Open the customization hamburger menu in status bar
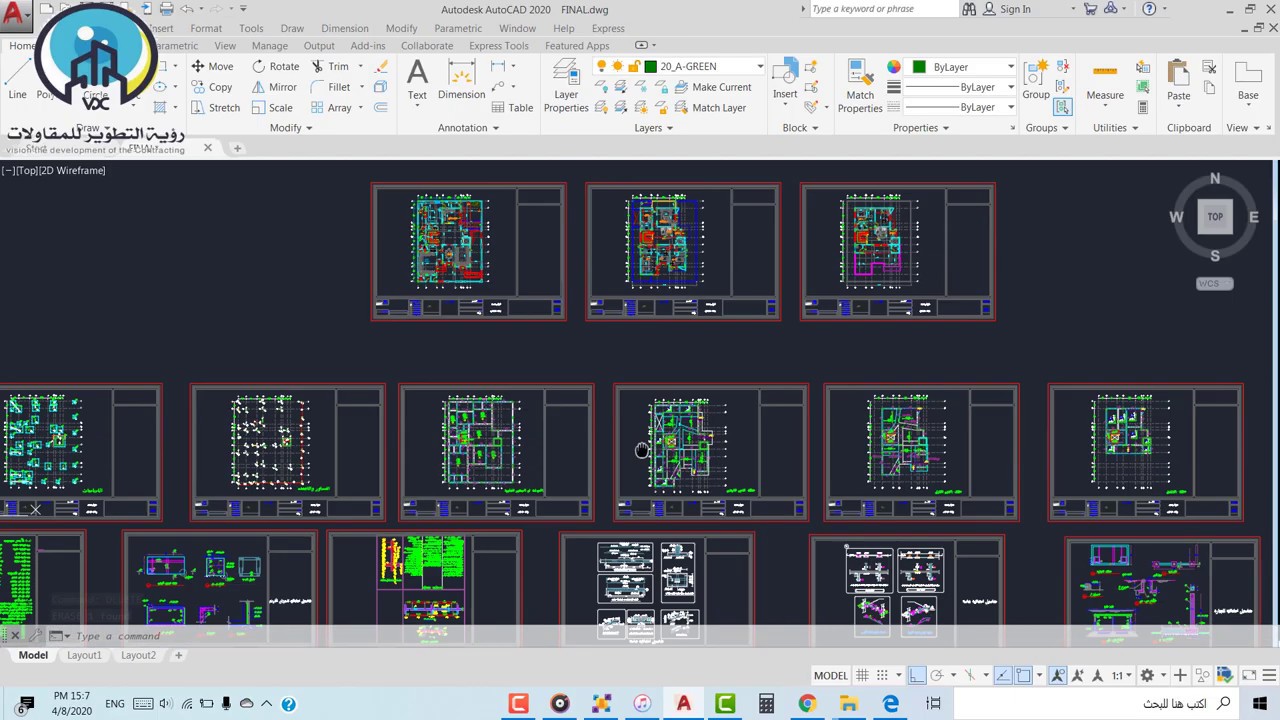 point(1268,675)
